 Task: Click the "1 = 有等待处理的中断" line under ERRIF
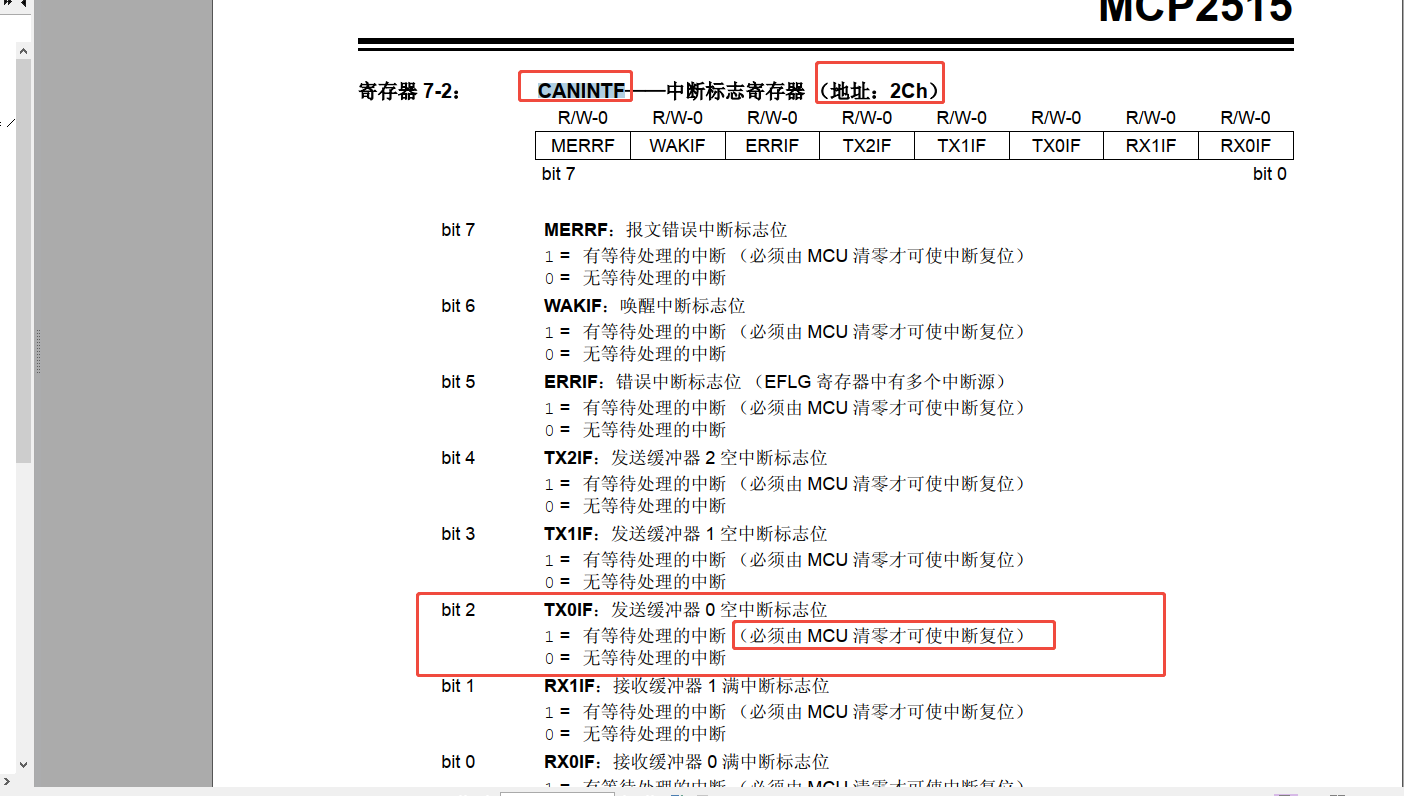click(786, 408)
